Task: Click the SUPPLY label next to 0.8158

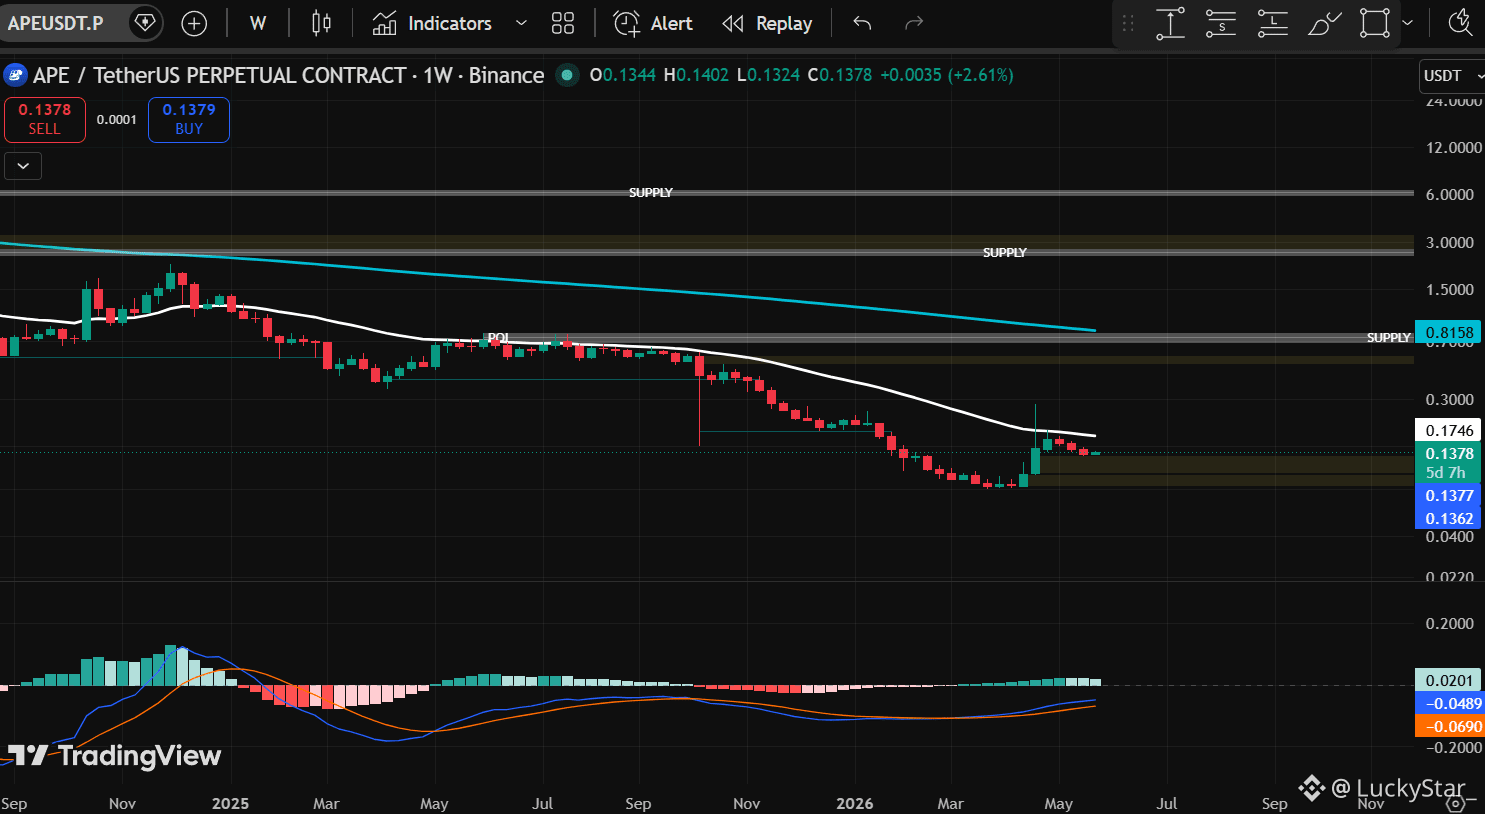Action: pos(1389,338)
